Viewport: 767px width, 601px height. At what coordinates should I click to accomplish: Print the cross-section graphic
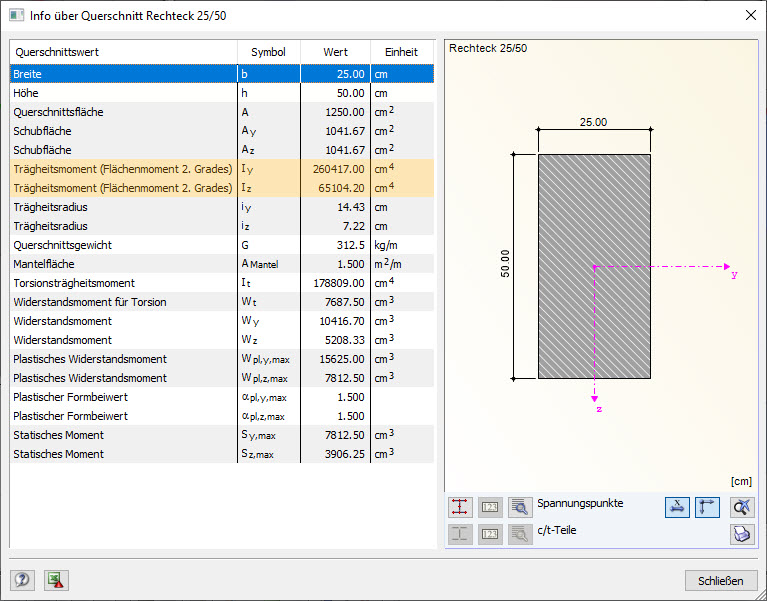click(x=742, y=534)
